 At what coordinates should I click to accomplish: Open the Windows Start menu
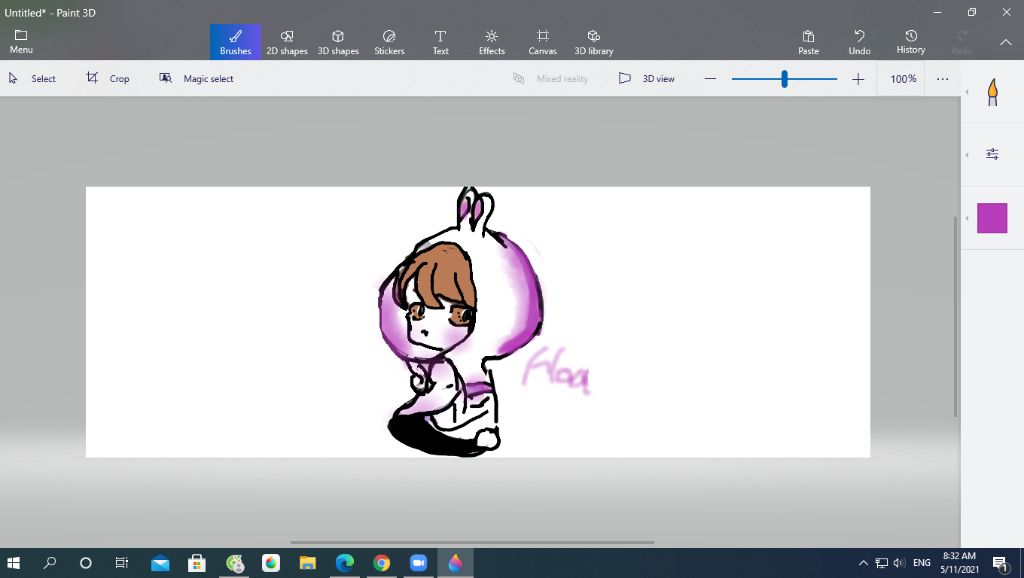13,562
